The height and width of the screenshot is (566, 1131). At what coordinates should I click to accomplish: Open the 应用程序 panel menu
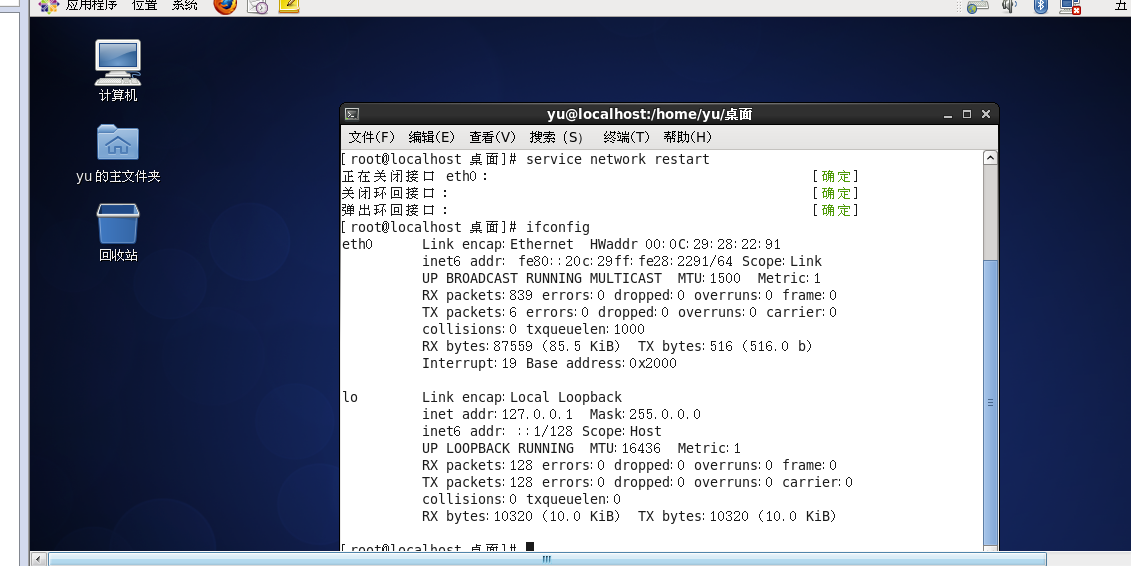point(91,5)
